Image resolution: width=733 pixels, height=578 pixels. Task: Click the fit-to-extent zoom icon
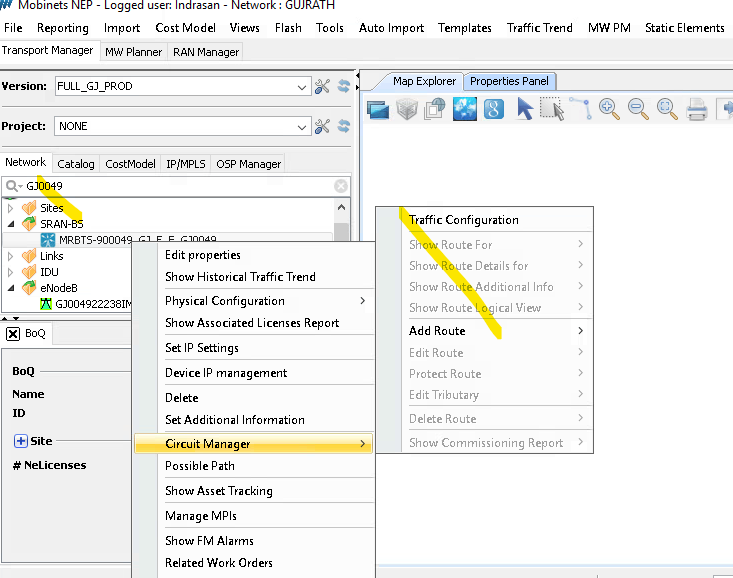point(666,109)
